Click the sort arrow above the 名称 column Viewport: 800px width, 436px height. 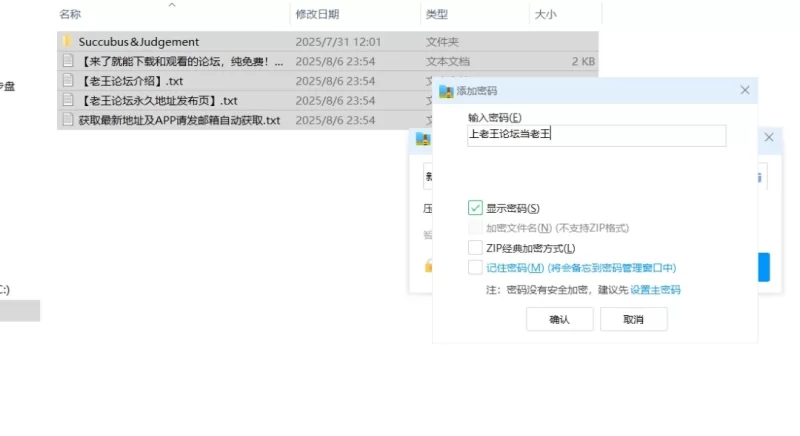[x=172, y=5]
